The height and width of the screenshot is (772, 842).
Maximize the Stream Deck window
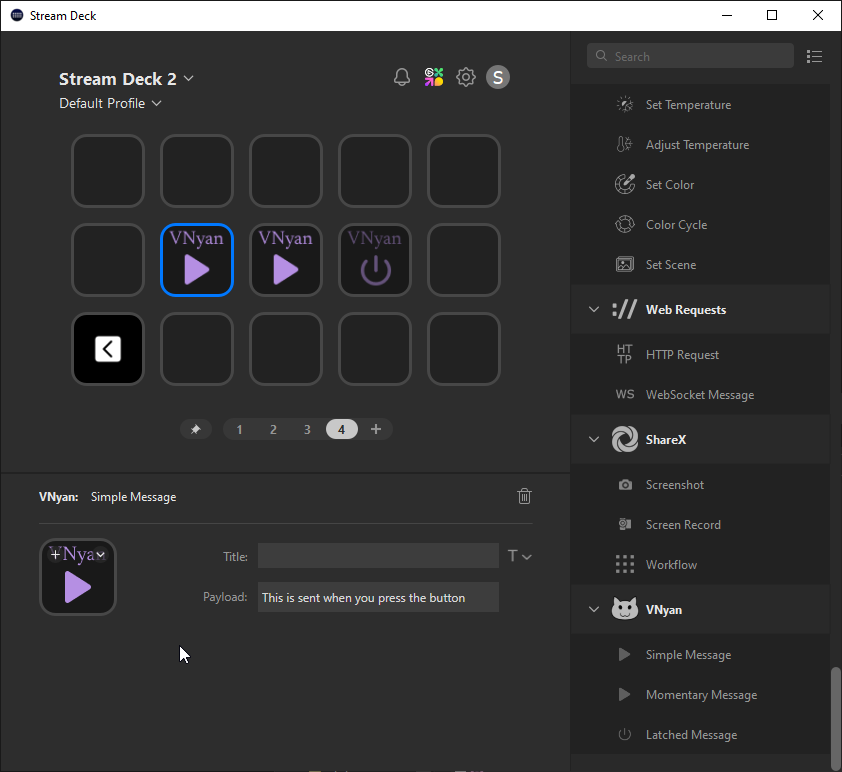point(772,16)
